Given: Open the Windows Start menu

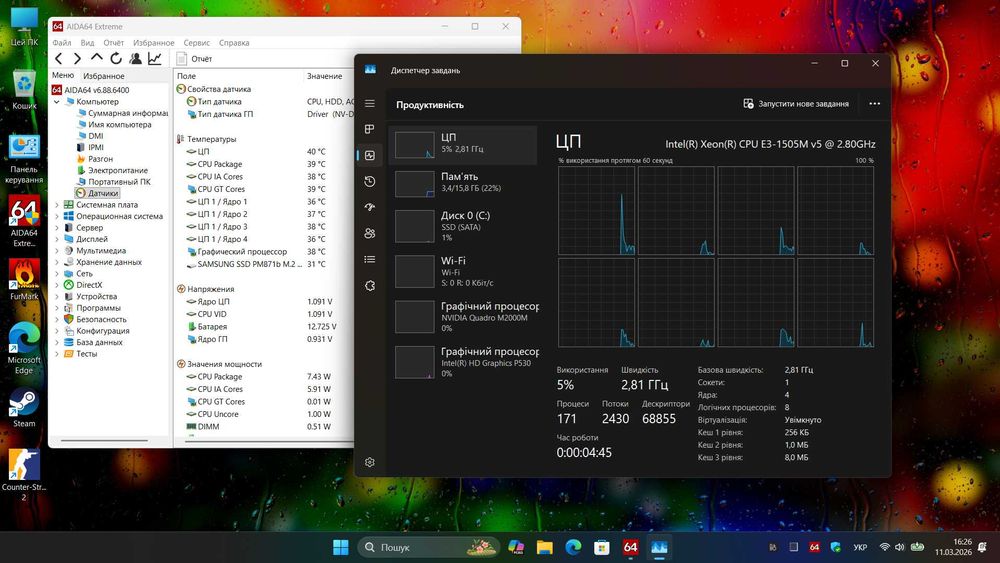Looking at the screenshot, I should coord(341,547).
